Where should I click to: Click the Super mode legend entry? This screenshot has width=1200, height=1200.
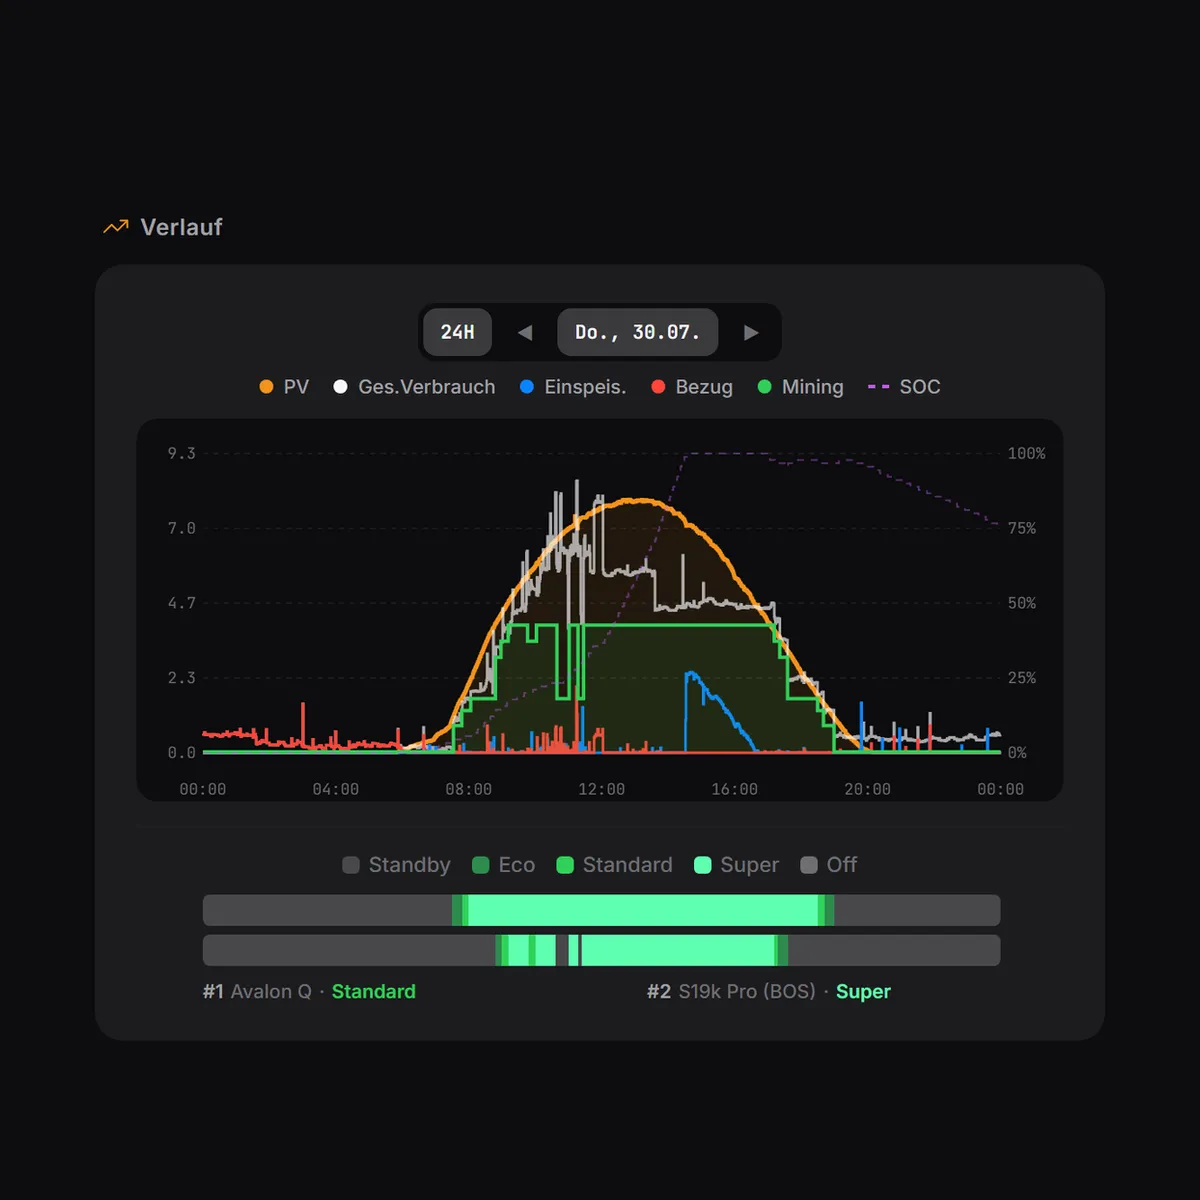736,865
